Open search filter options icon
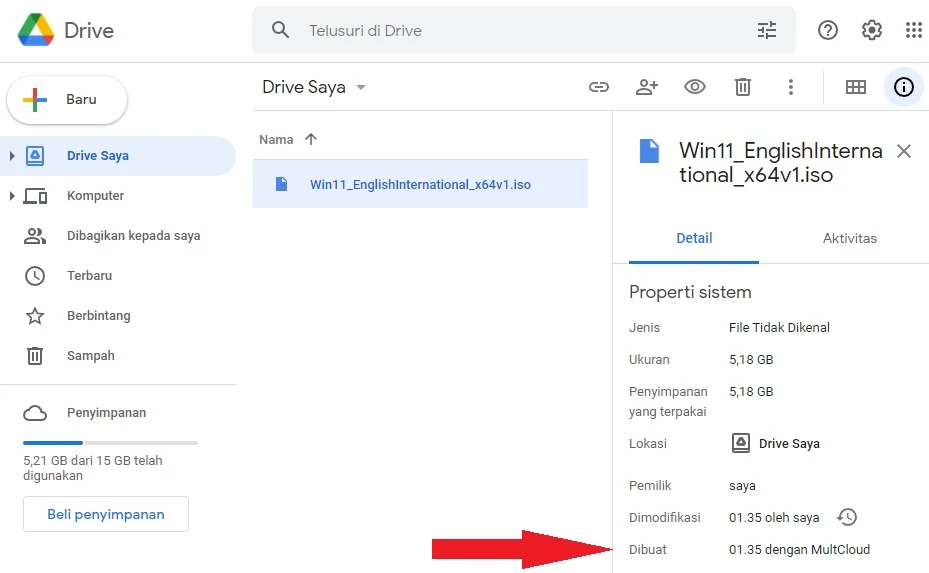The width and height of the screenshot is (929, 573). click(x=767, y=30)
